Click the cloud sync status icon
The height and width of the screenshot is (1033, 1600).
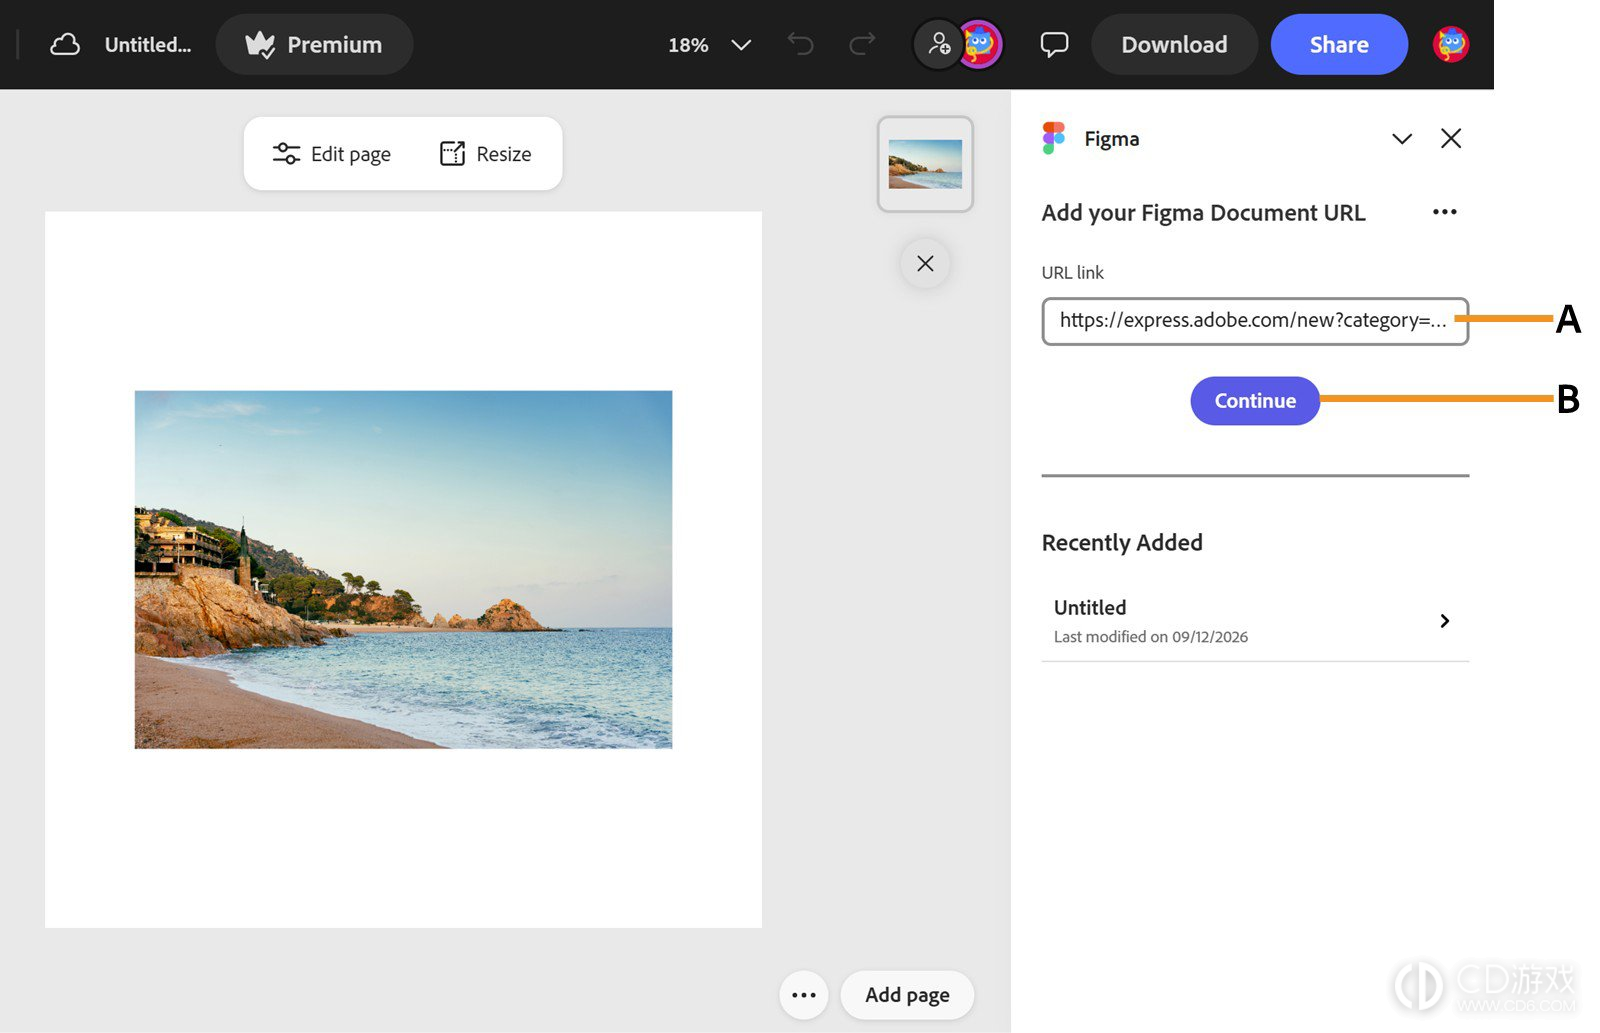click(65, 45)
